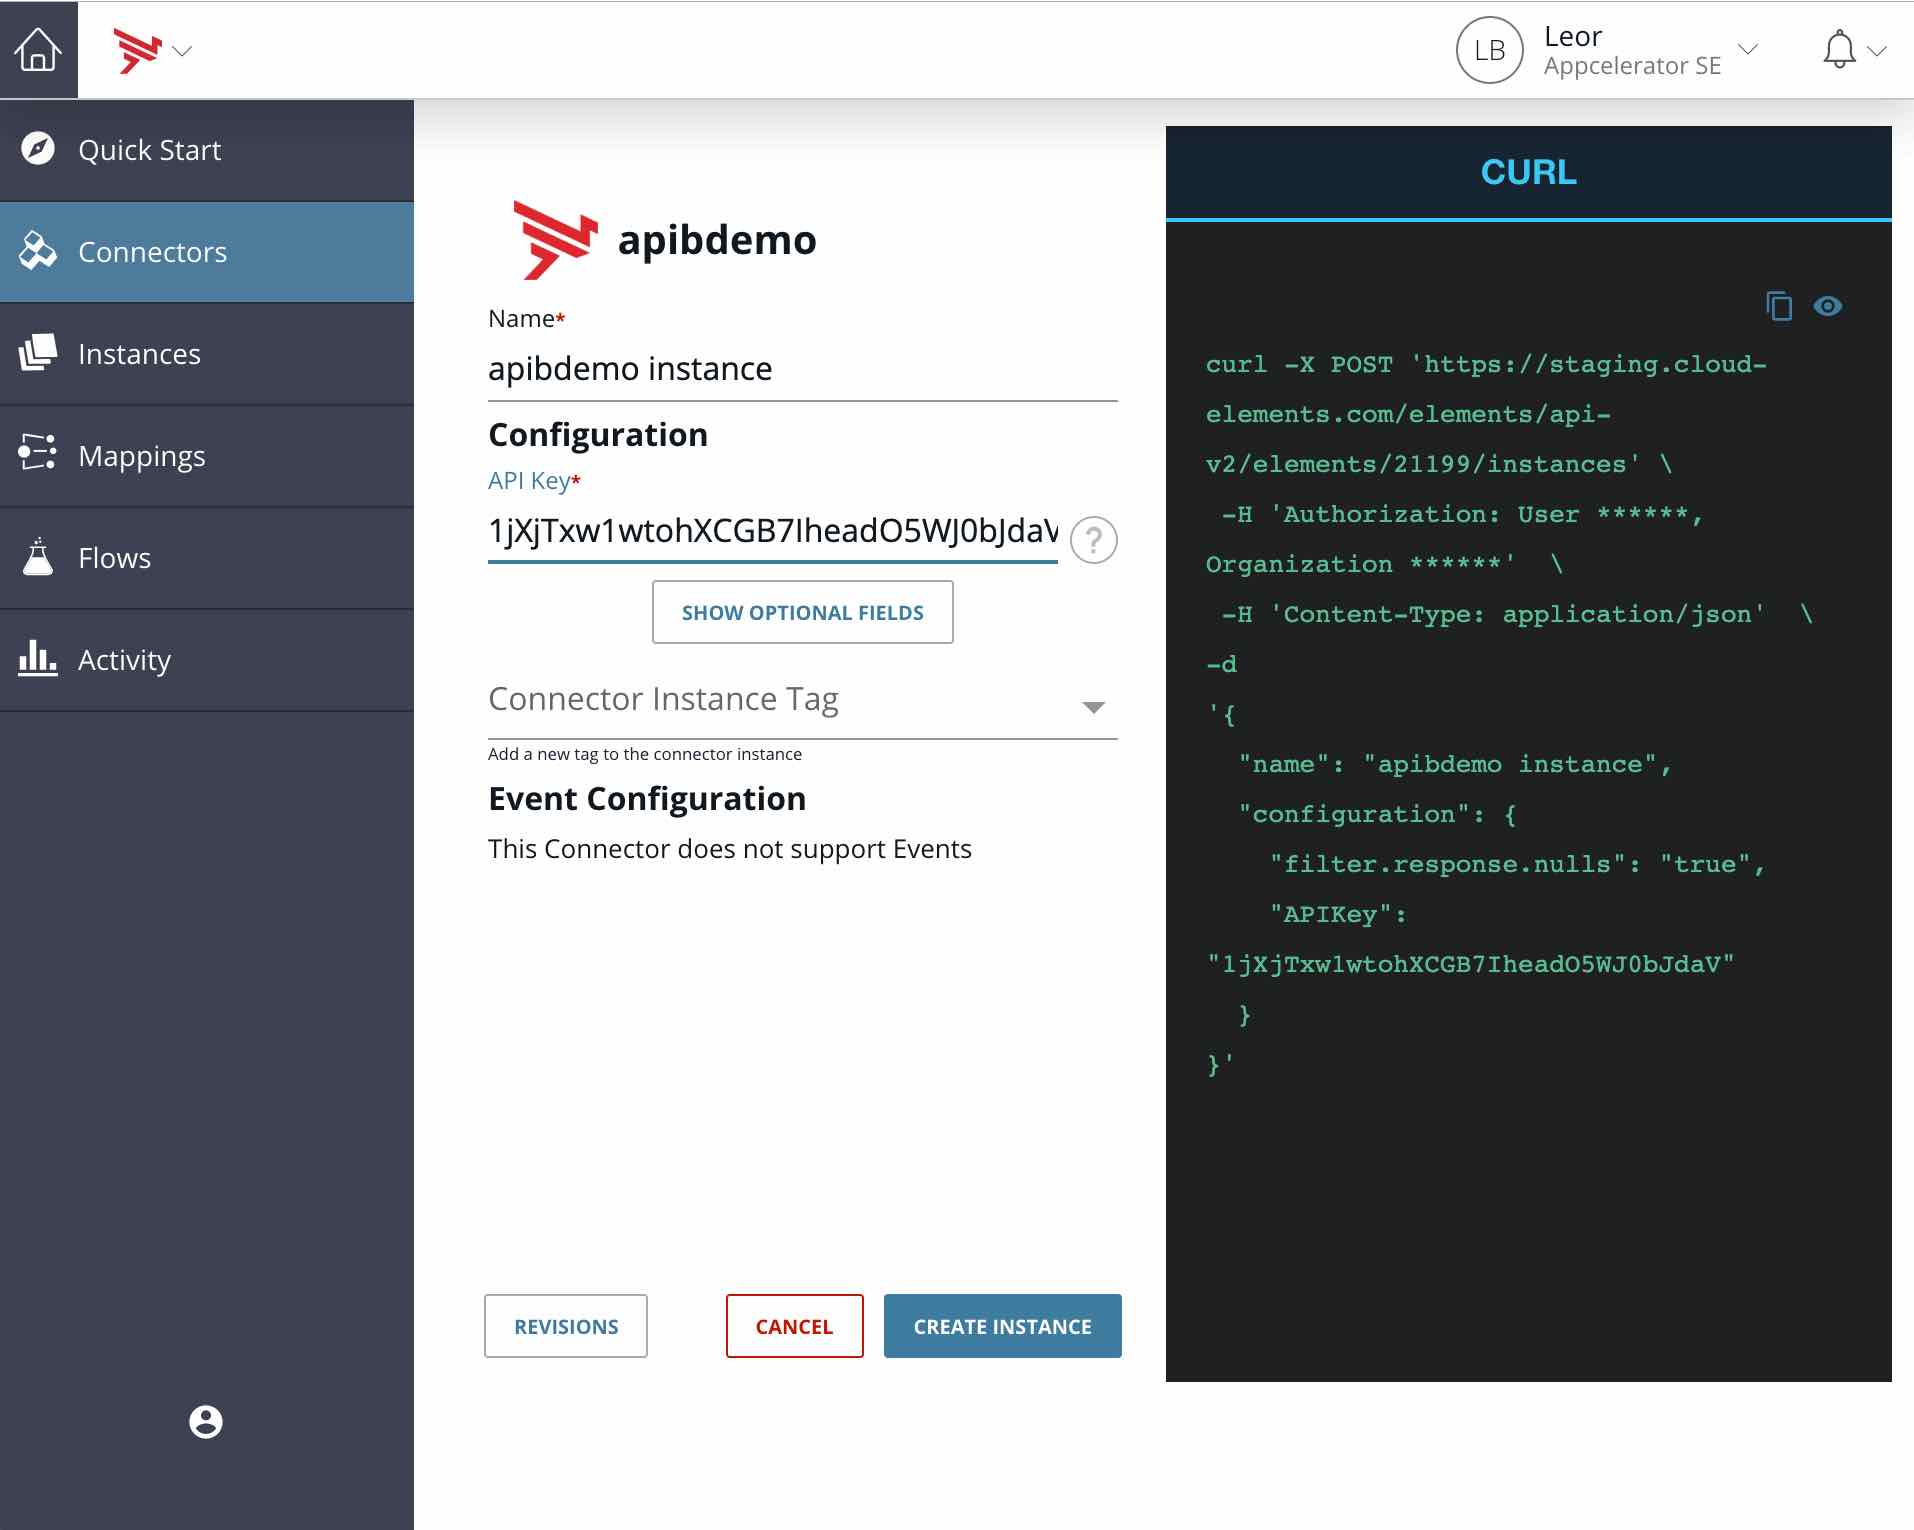Open the Mappings icon in sidebar

(x=38, y=453)
